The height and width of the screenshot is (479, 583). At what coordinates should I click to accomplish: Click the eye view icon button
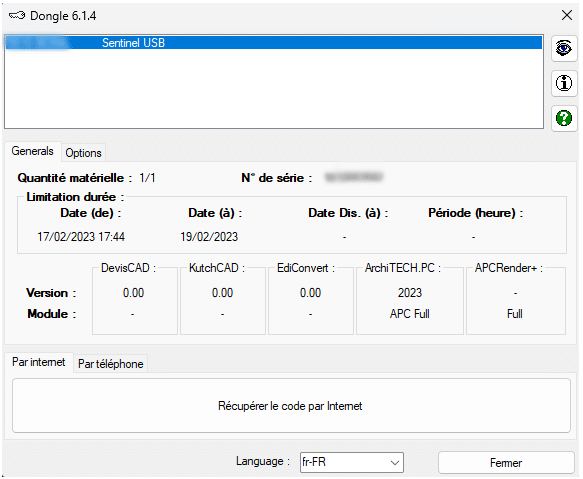564,48
